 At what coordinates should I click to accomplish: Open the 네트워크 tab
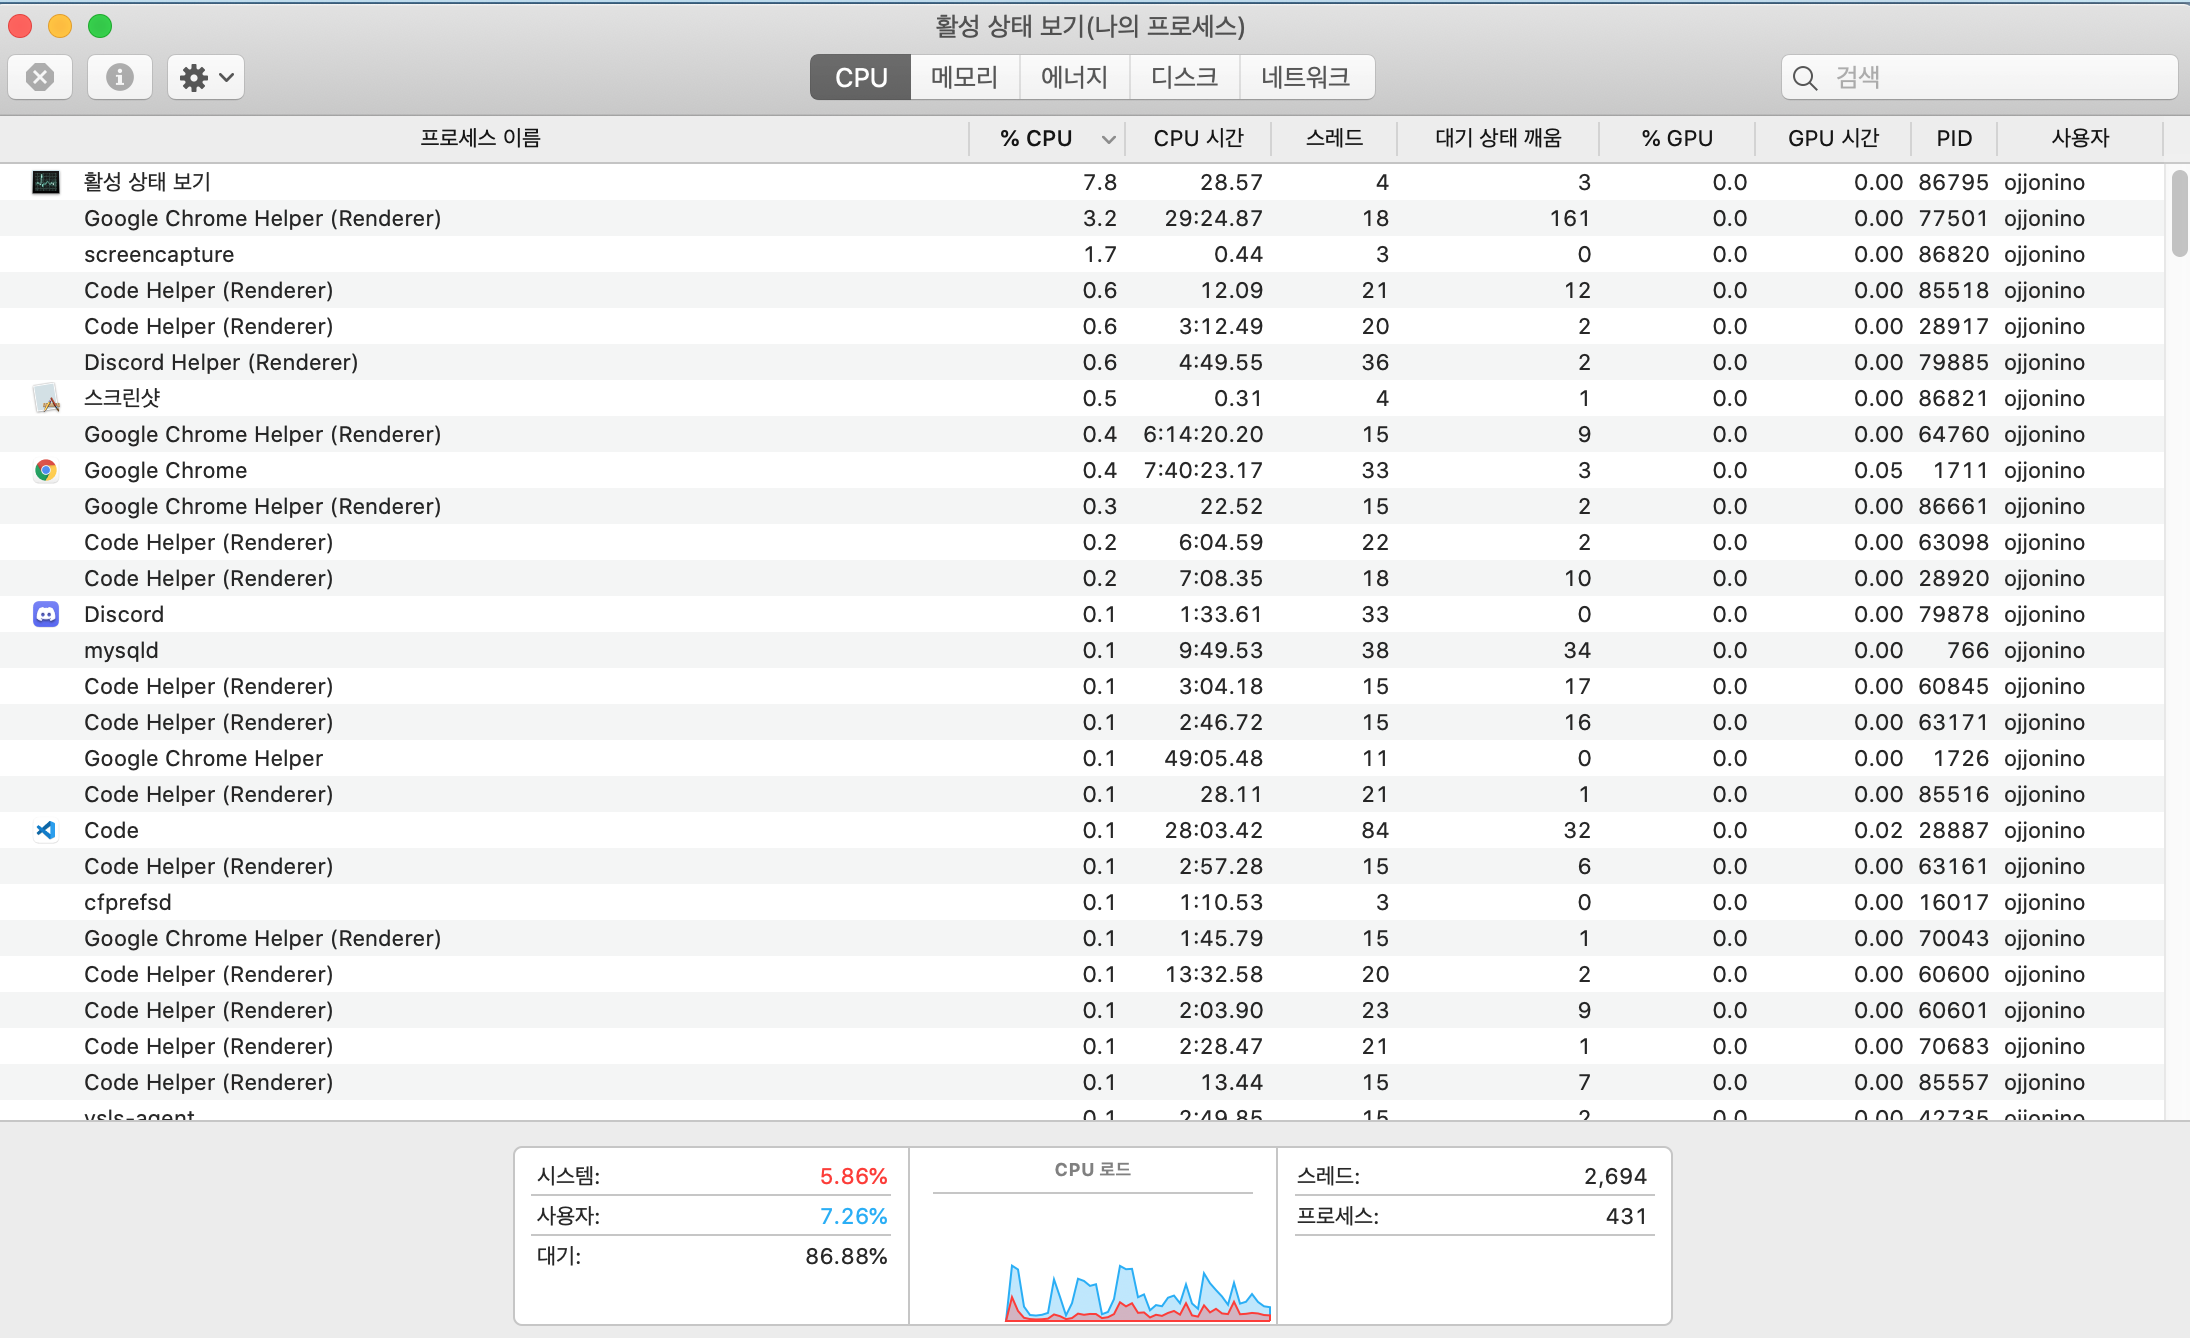(1306, 77)
